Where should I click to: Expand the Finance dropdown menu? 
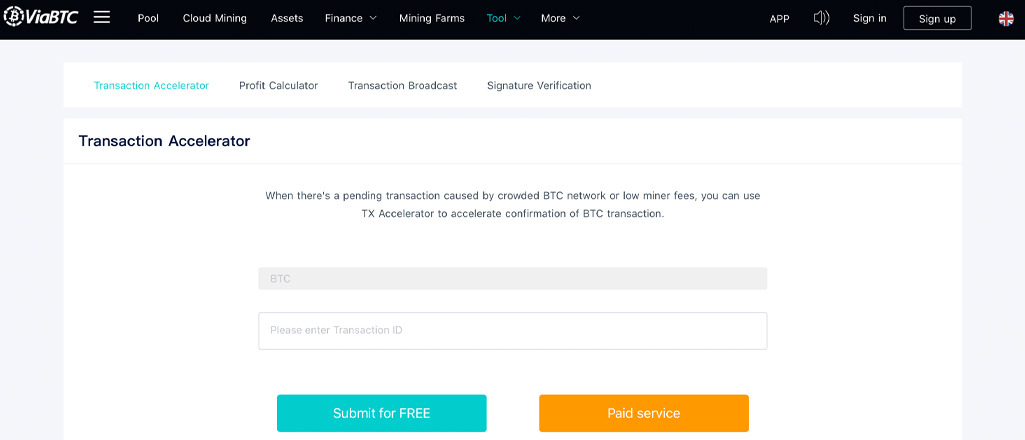pyautogui.click(x=350, y=18)
